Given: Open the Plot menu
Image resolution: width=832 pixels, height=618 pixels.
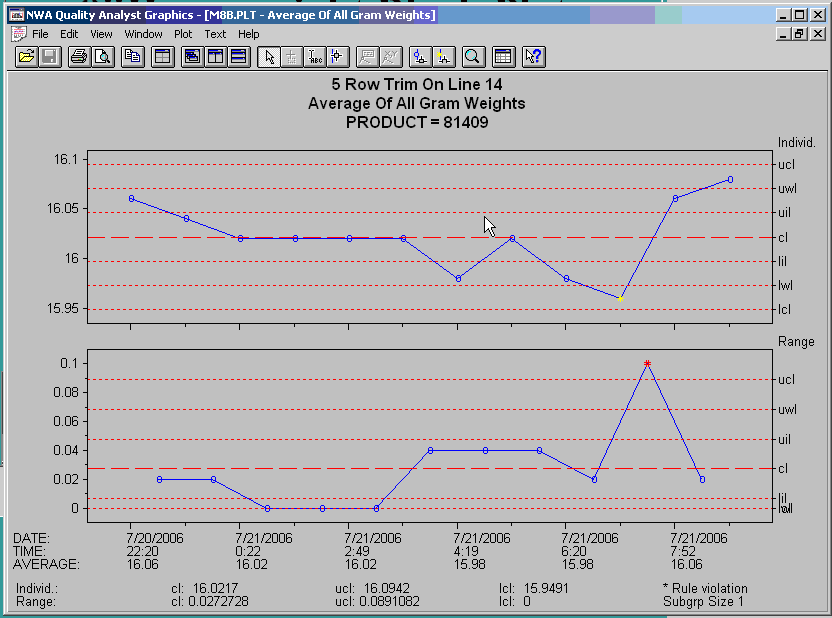Looking at the screenshot, I should 183,34.
